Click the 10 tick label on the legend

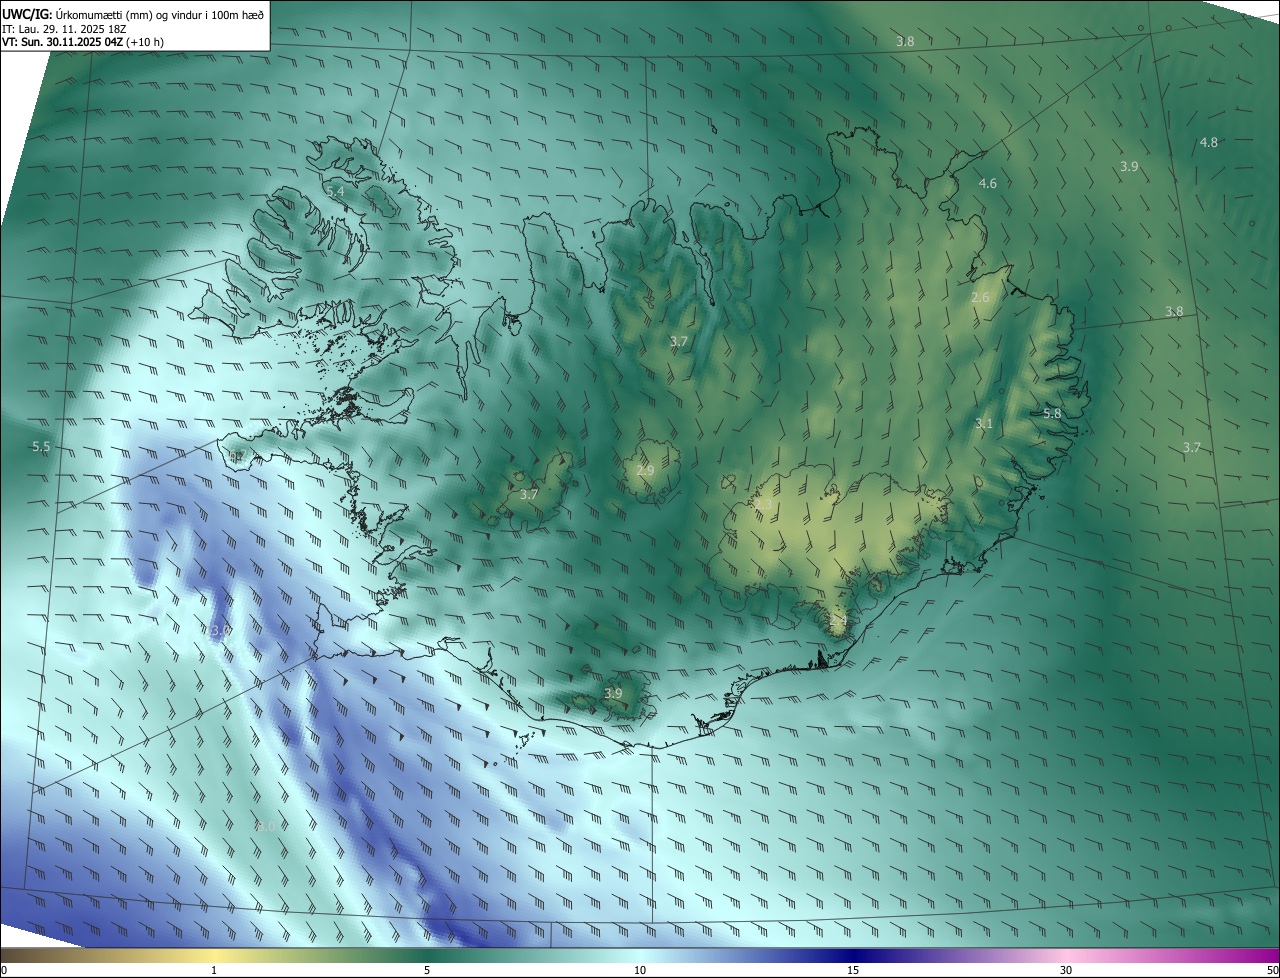[x=640, y=970]
